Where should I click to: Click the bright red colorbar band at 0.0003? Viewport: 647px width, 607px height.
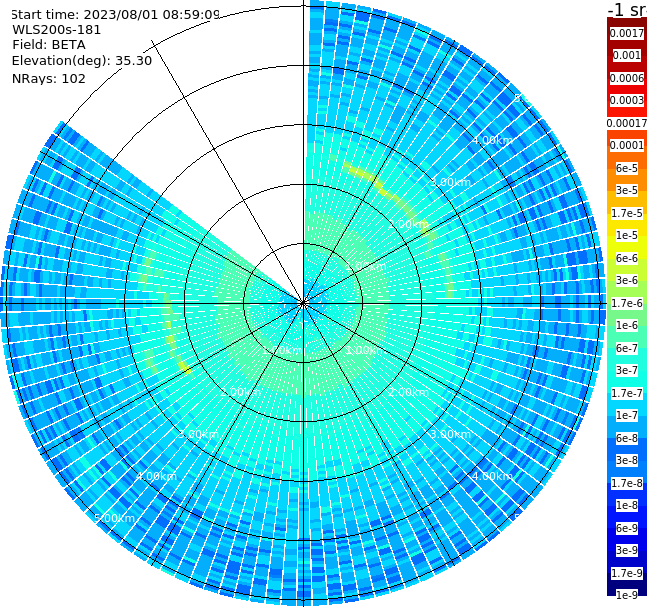[x=627, y=100]
